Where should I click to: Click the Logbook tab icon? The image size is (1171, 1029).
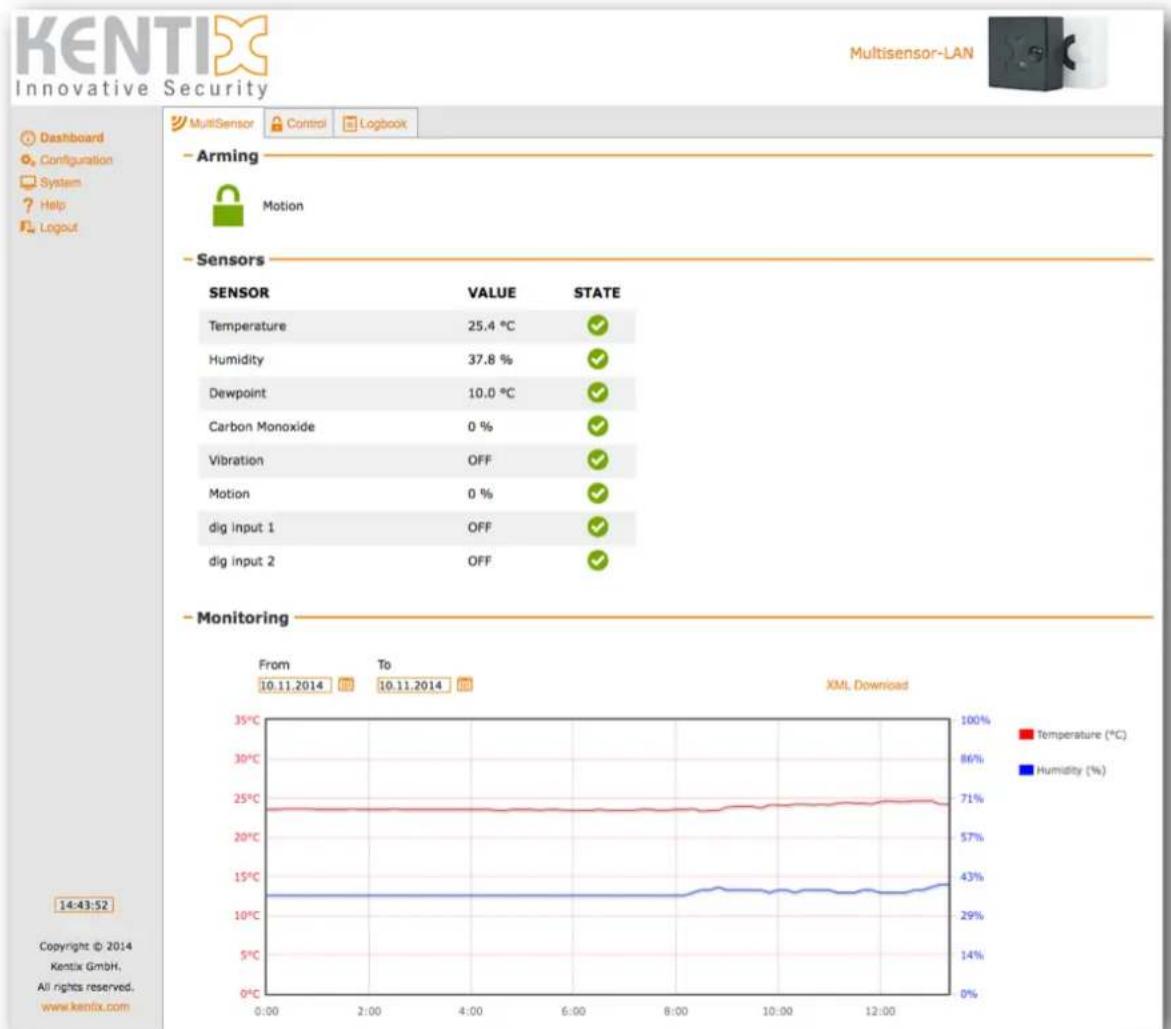point(350,123)
